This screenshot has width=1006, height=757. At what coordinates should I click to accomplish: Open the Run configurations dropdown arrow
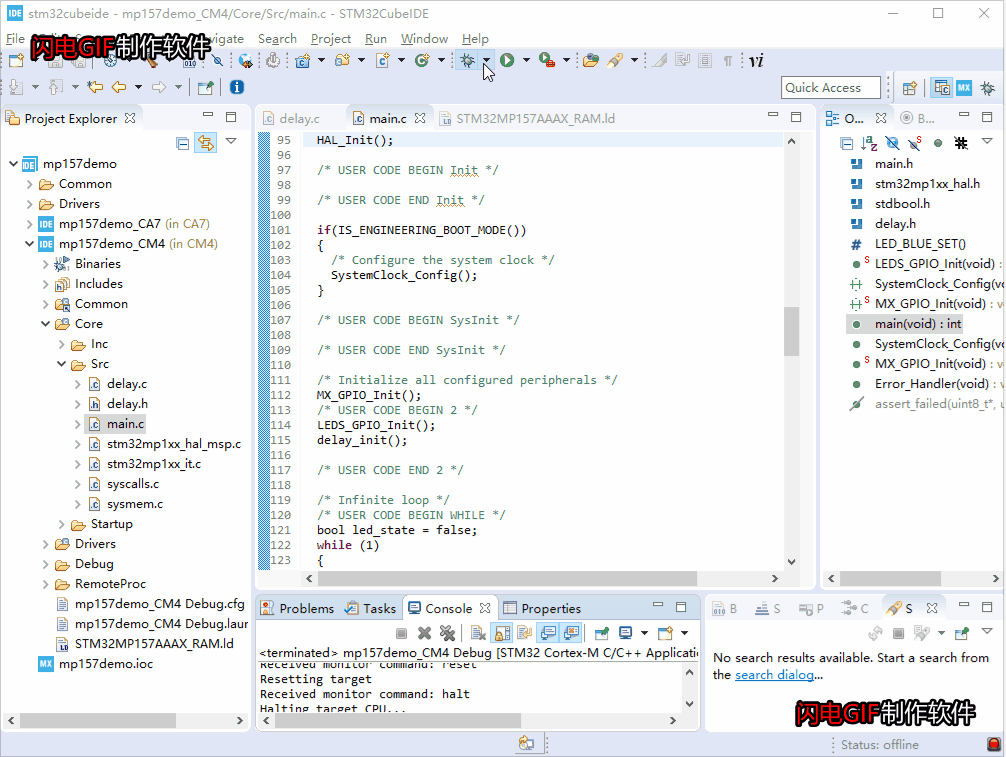(x=526, y=60)
